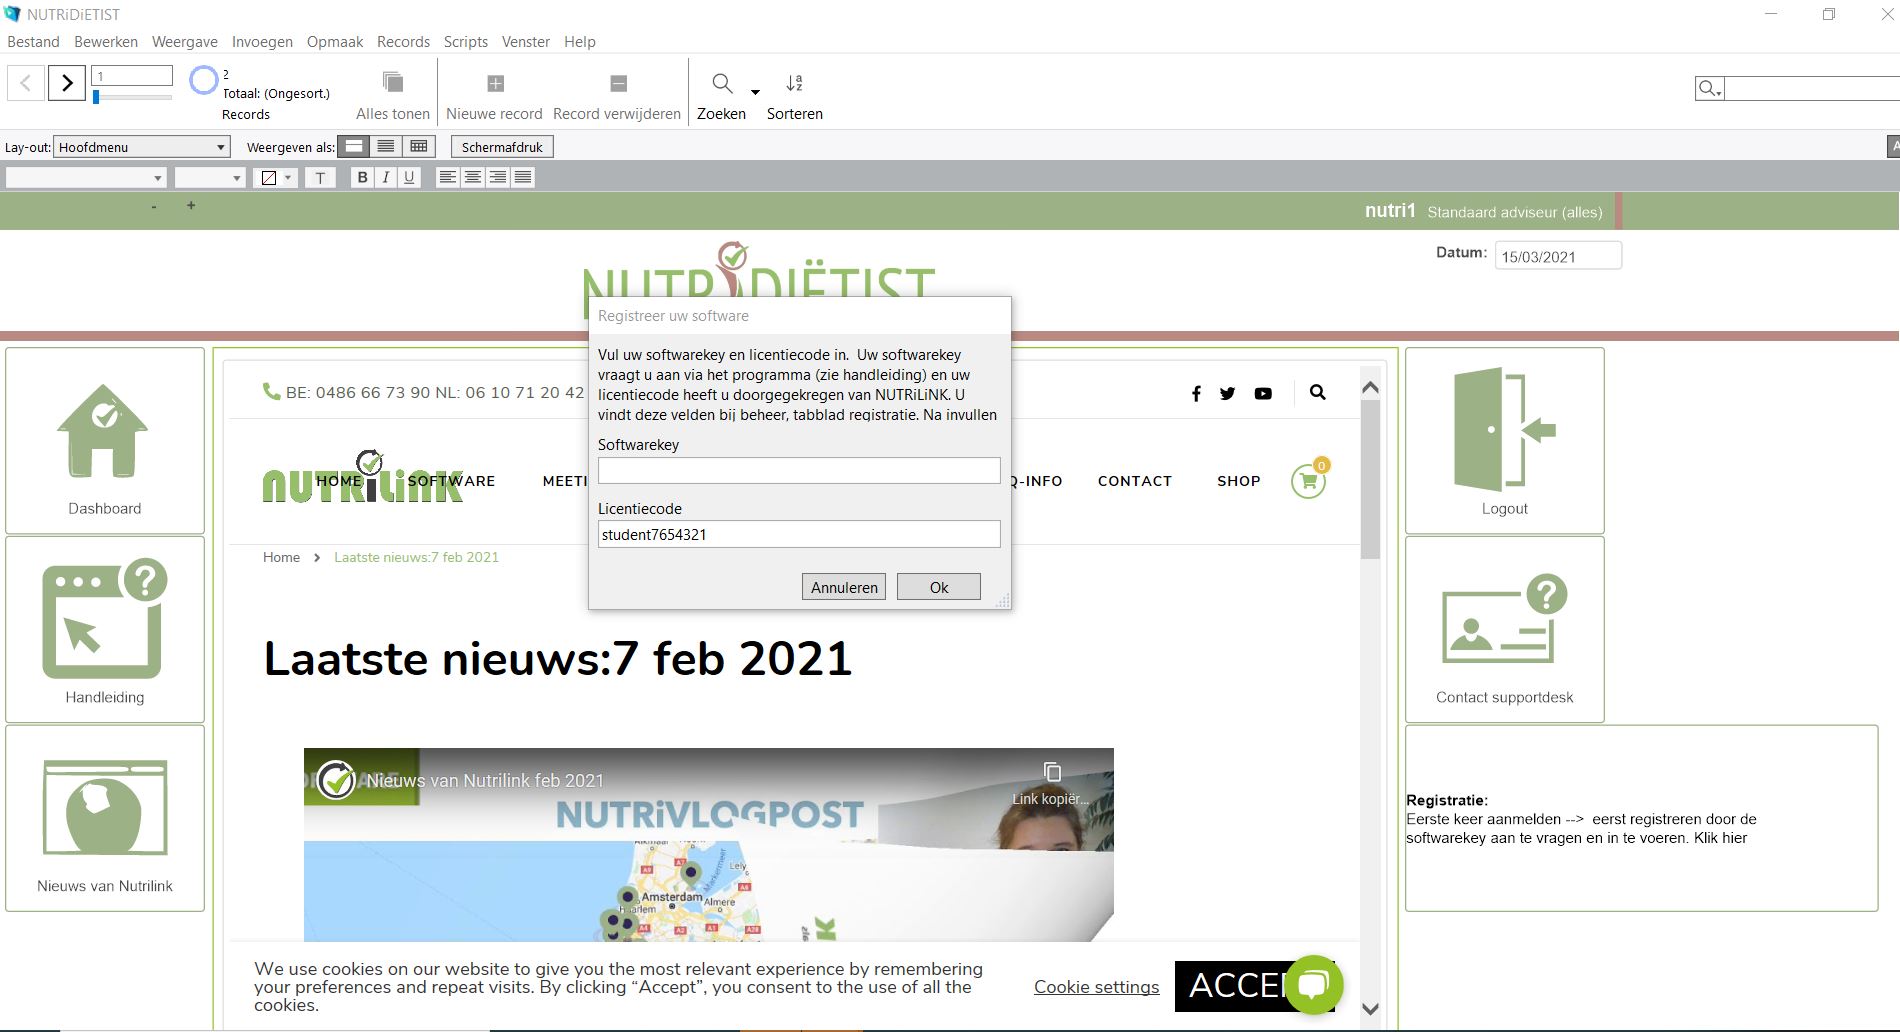This screenshot has height=1032, width=1900.
Task: Justify text alignment
Action: pos(523,177)
